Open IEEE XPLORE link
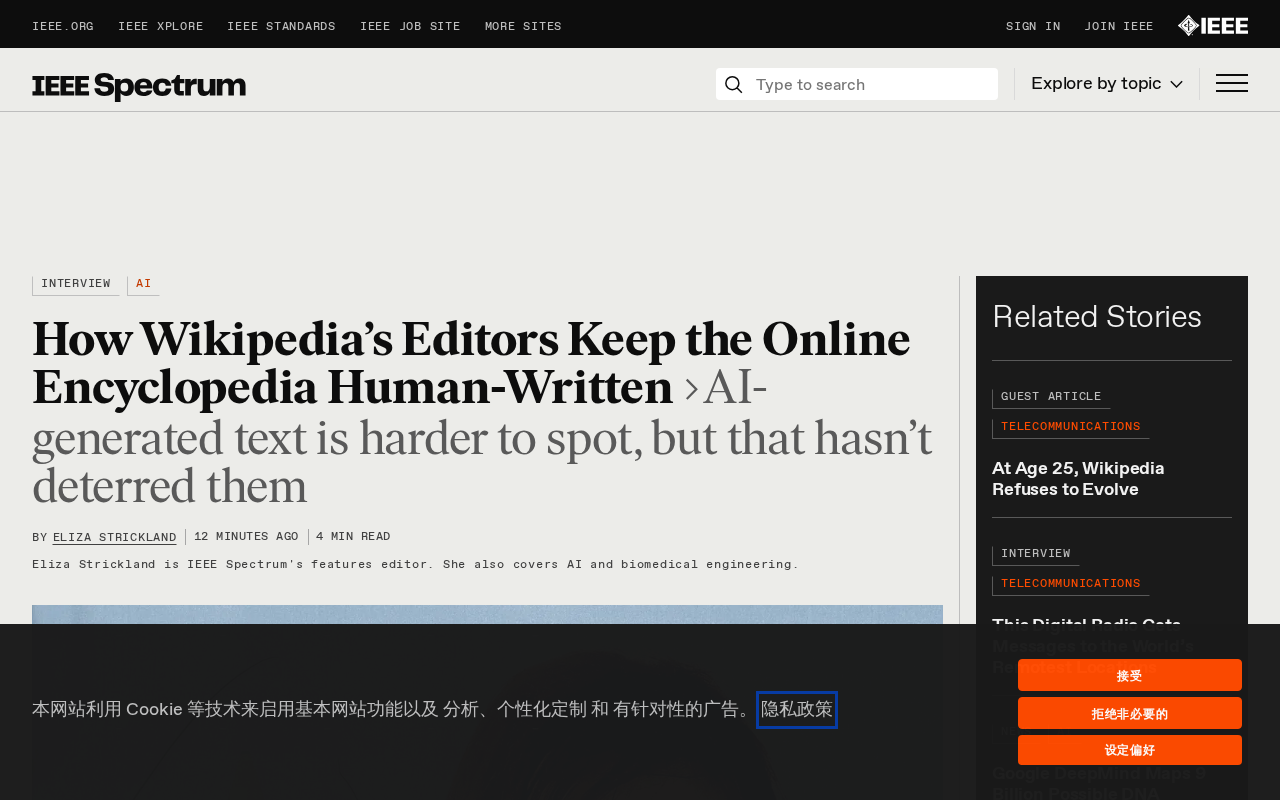Image resolution: width=1280 pixels, height=800 pixels. (160, 27)
